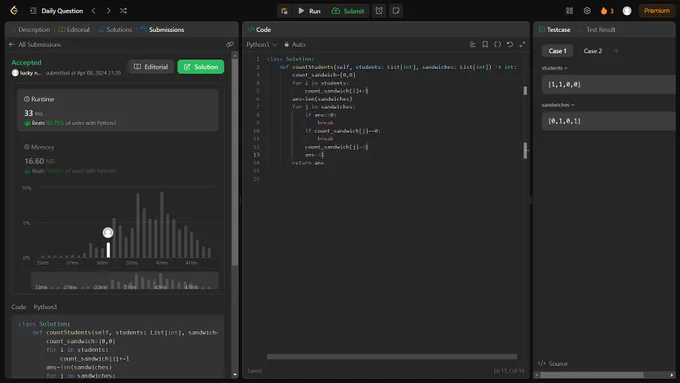Open the notes icon beside timer
The image size is (680, 383).
[x=396, y=11]
